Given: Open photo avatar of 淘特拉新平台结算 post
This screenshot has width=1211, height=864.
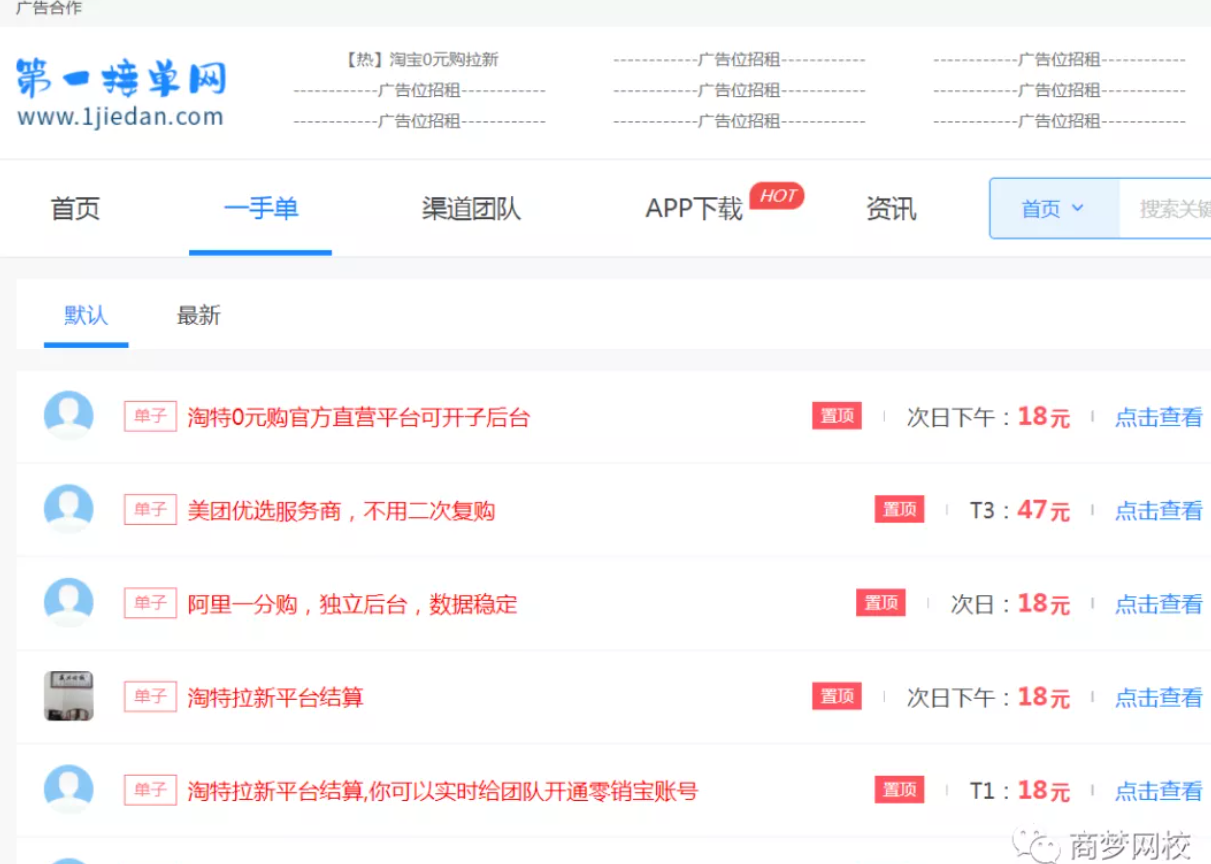Looking at the screenshot, I should [x=69, y=696].
